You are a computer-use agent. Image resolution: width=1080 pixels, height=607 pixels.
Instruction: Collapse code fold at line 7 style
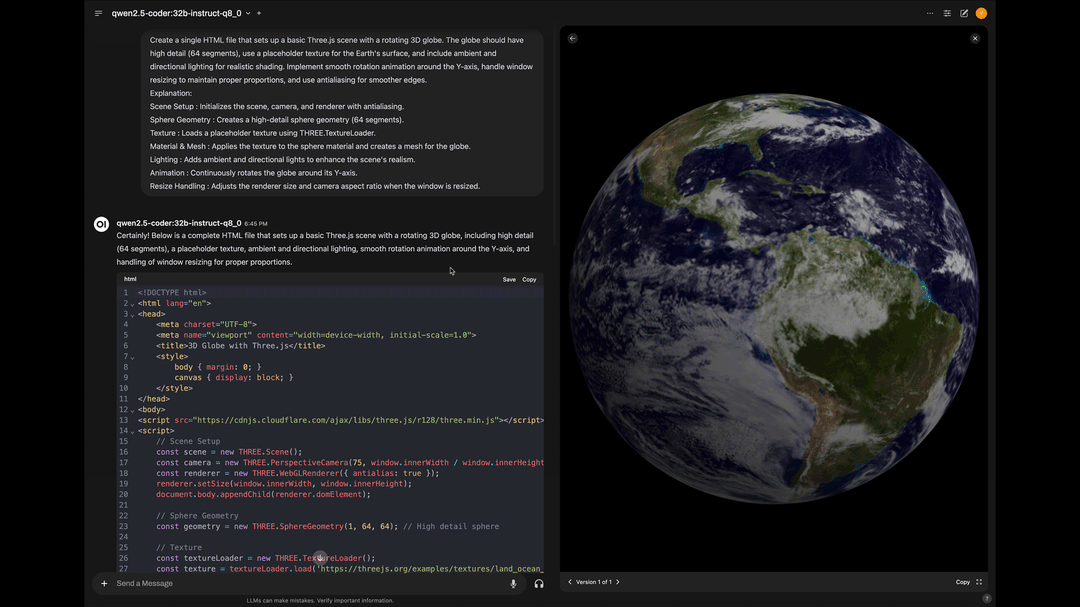[132, 358]
